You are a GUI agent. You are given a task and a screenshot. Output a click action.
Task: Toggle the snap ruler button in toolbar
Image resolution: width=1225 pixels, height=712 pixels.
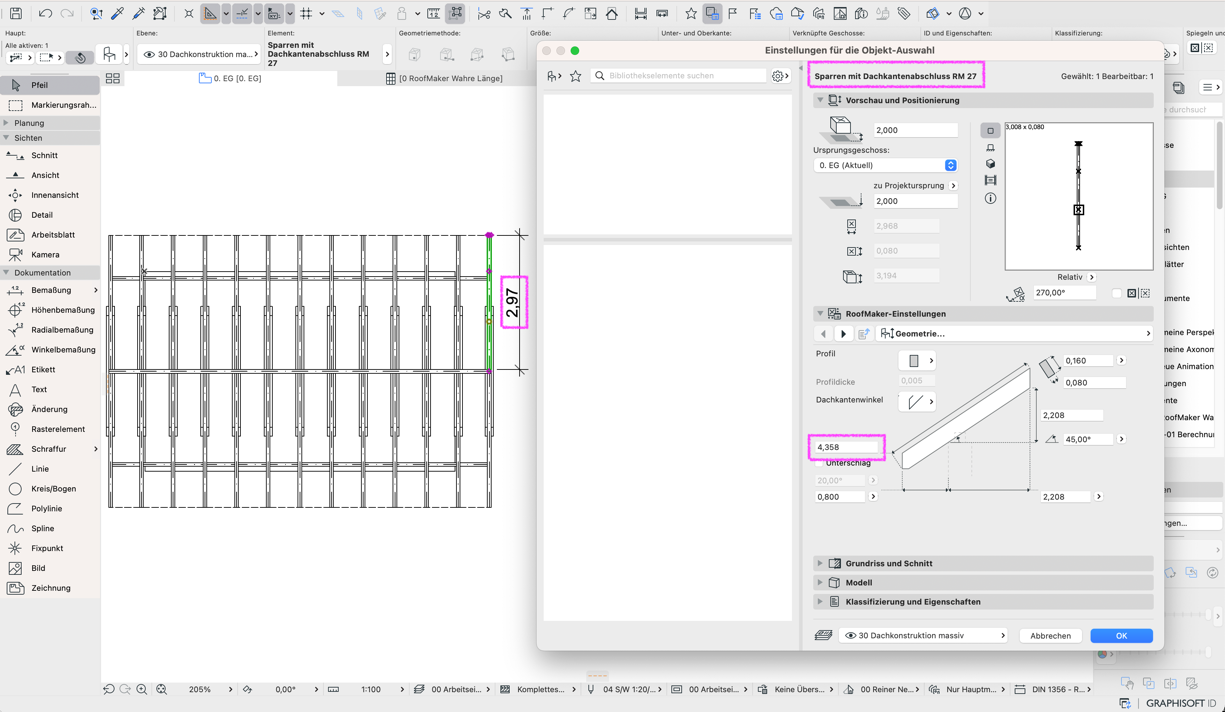[x=210, y=14]
